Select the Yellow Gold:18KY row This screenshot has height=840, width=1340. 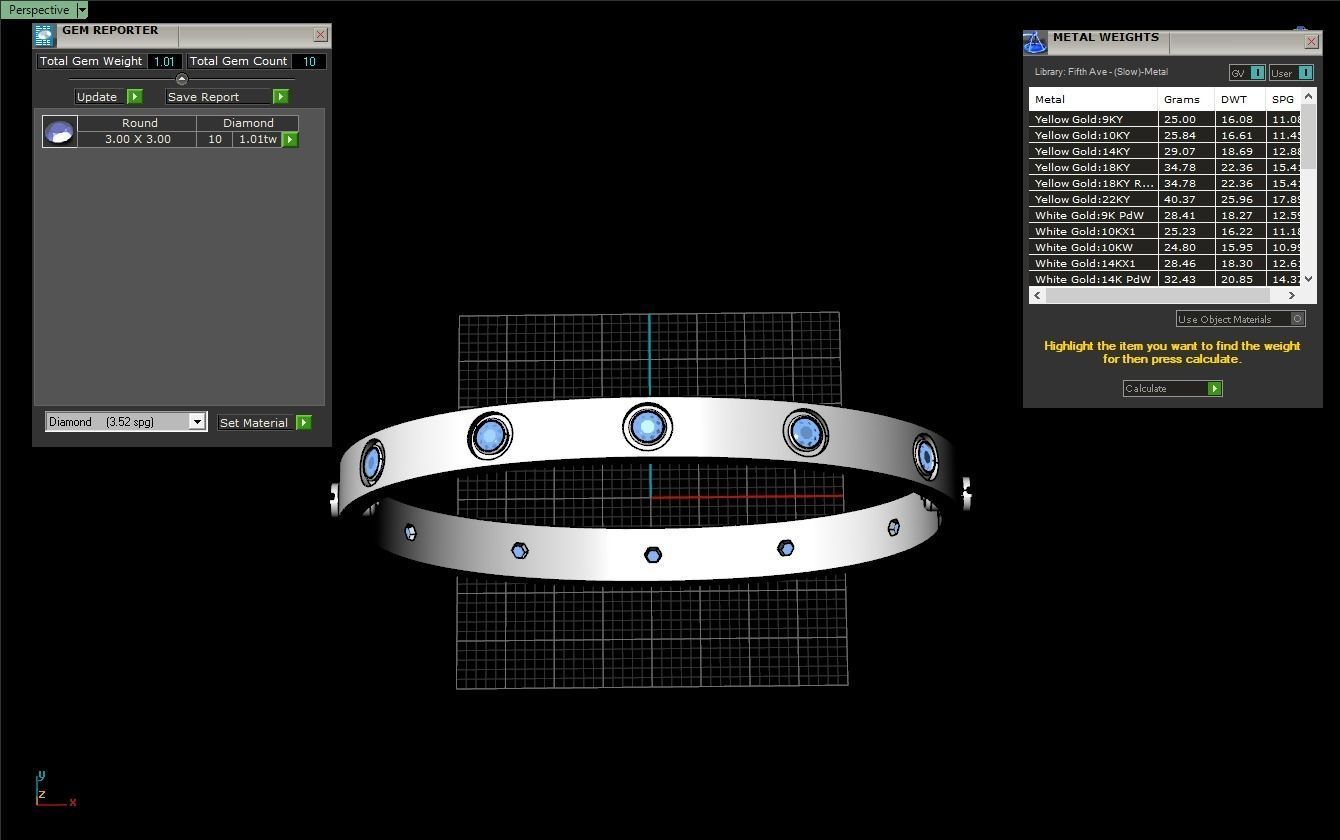tap(1165, 167)
